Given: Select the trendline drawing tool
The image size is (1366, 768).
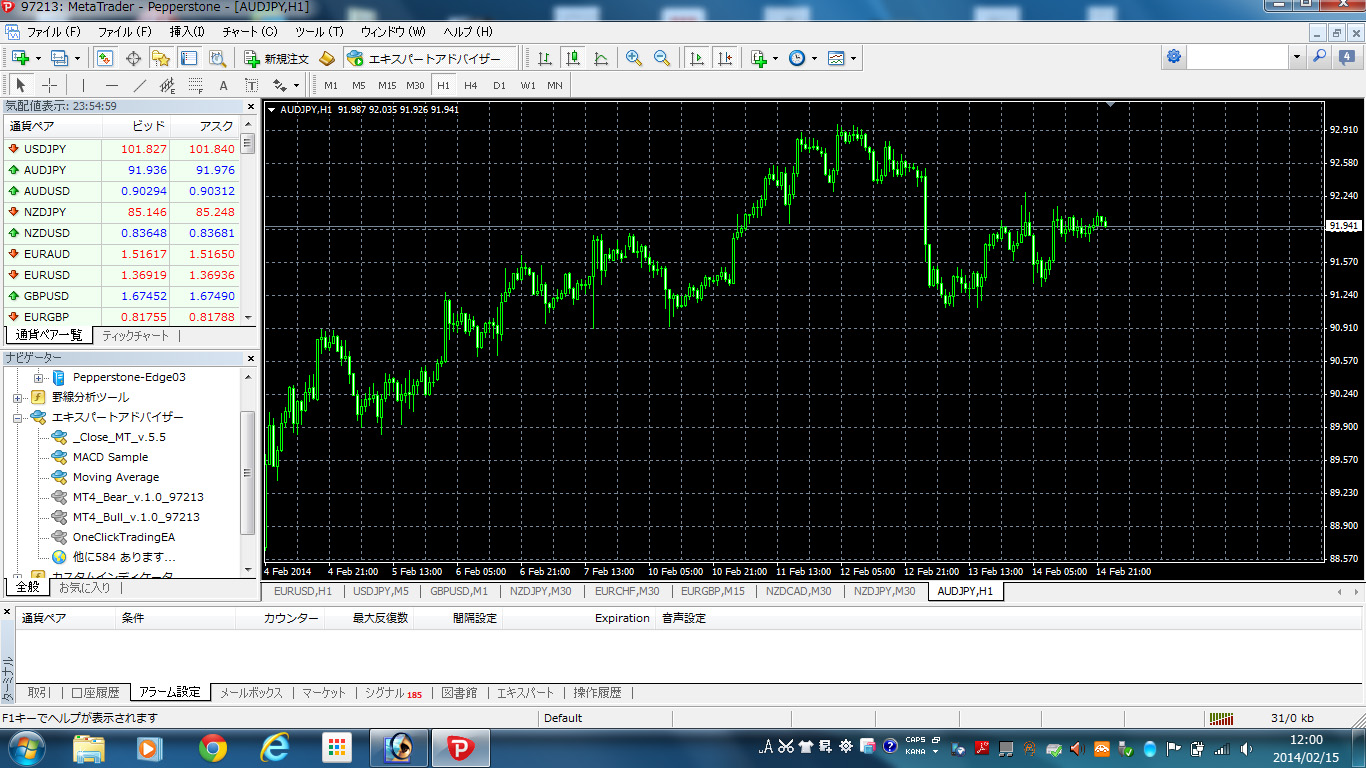Looking at the screenshot, I should point(139,85).
